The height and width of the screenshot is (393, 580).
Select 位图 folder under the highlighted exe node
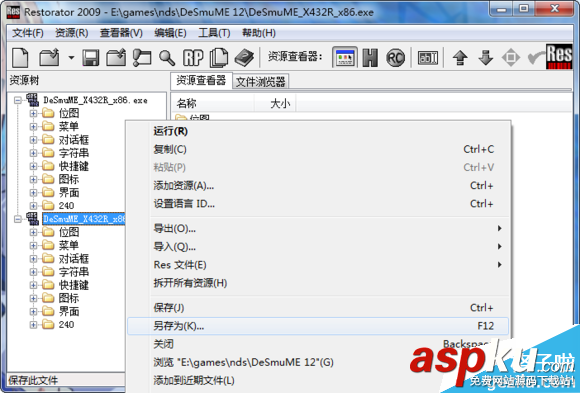point(69,232)
